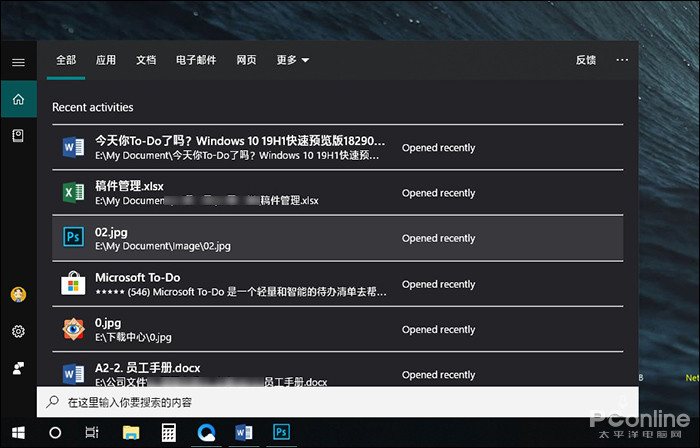Switch to the 文档 tab
Image resolution: width=700 pixels, height=448 pixels.
pyautogui.click(x=146, y=60)
